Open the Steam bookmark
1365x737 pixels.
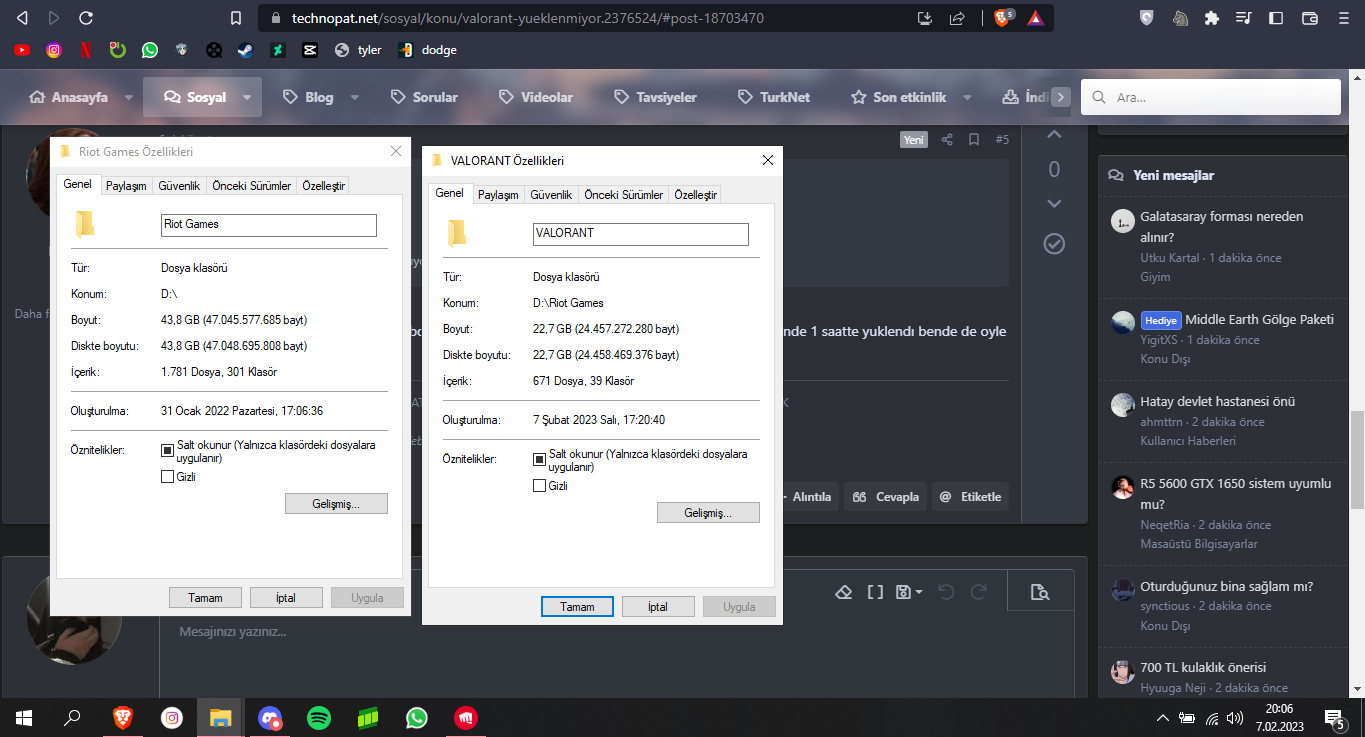click(x=246, y=50)
